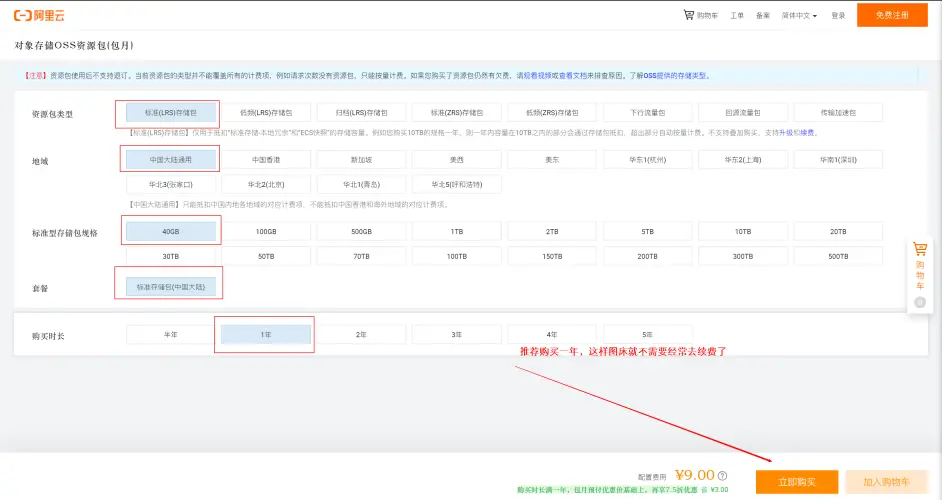Image resolution: width=942 pixels, height=500 pixels.
Task: Select 传输加速包 resource type
Action: [838, 112]
